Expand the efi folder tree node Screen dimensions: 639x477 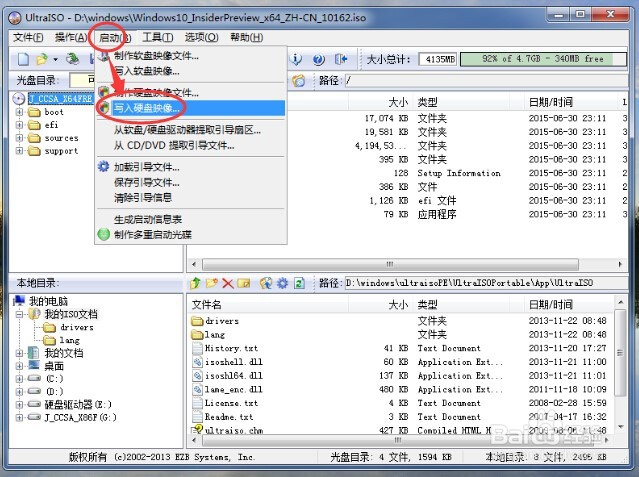click(x=19, y=125)
